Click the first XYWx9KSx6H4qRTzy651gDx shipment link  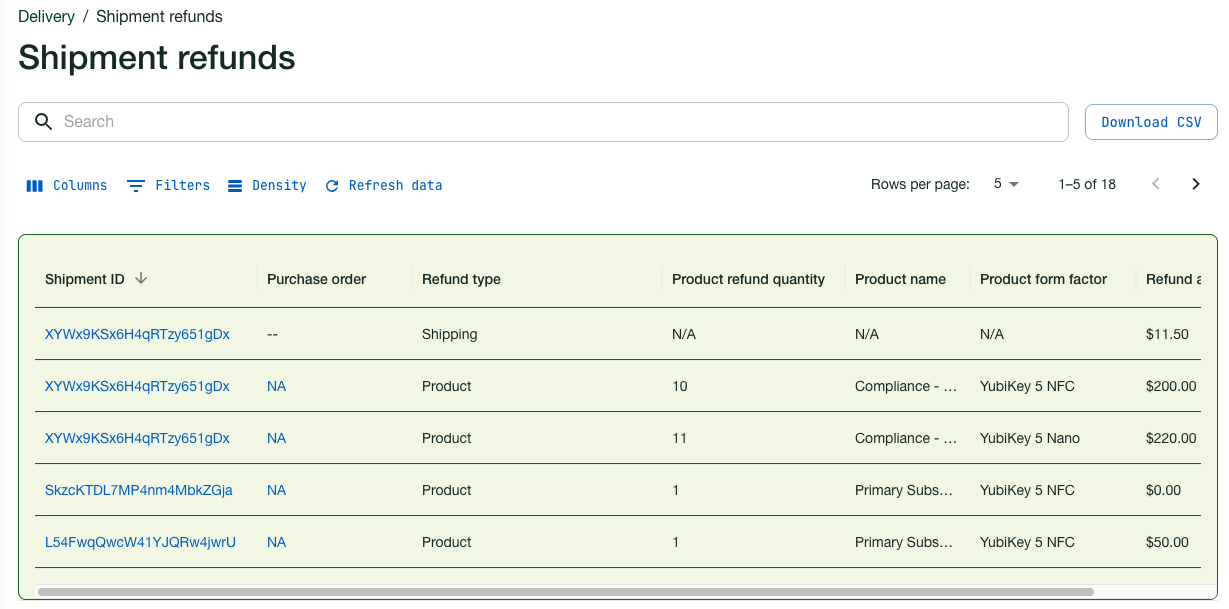pyautogui.click(x=137, y=334)
